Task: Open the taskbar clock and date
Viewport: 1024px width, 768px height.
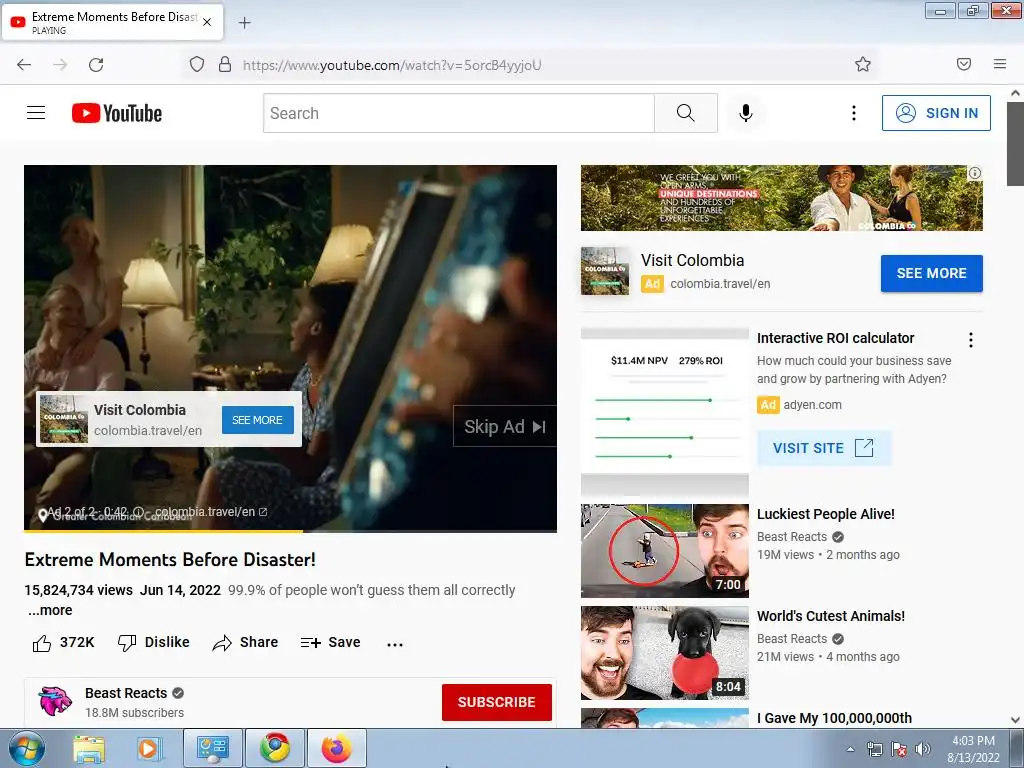Action: [x=973, y=749]
